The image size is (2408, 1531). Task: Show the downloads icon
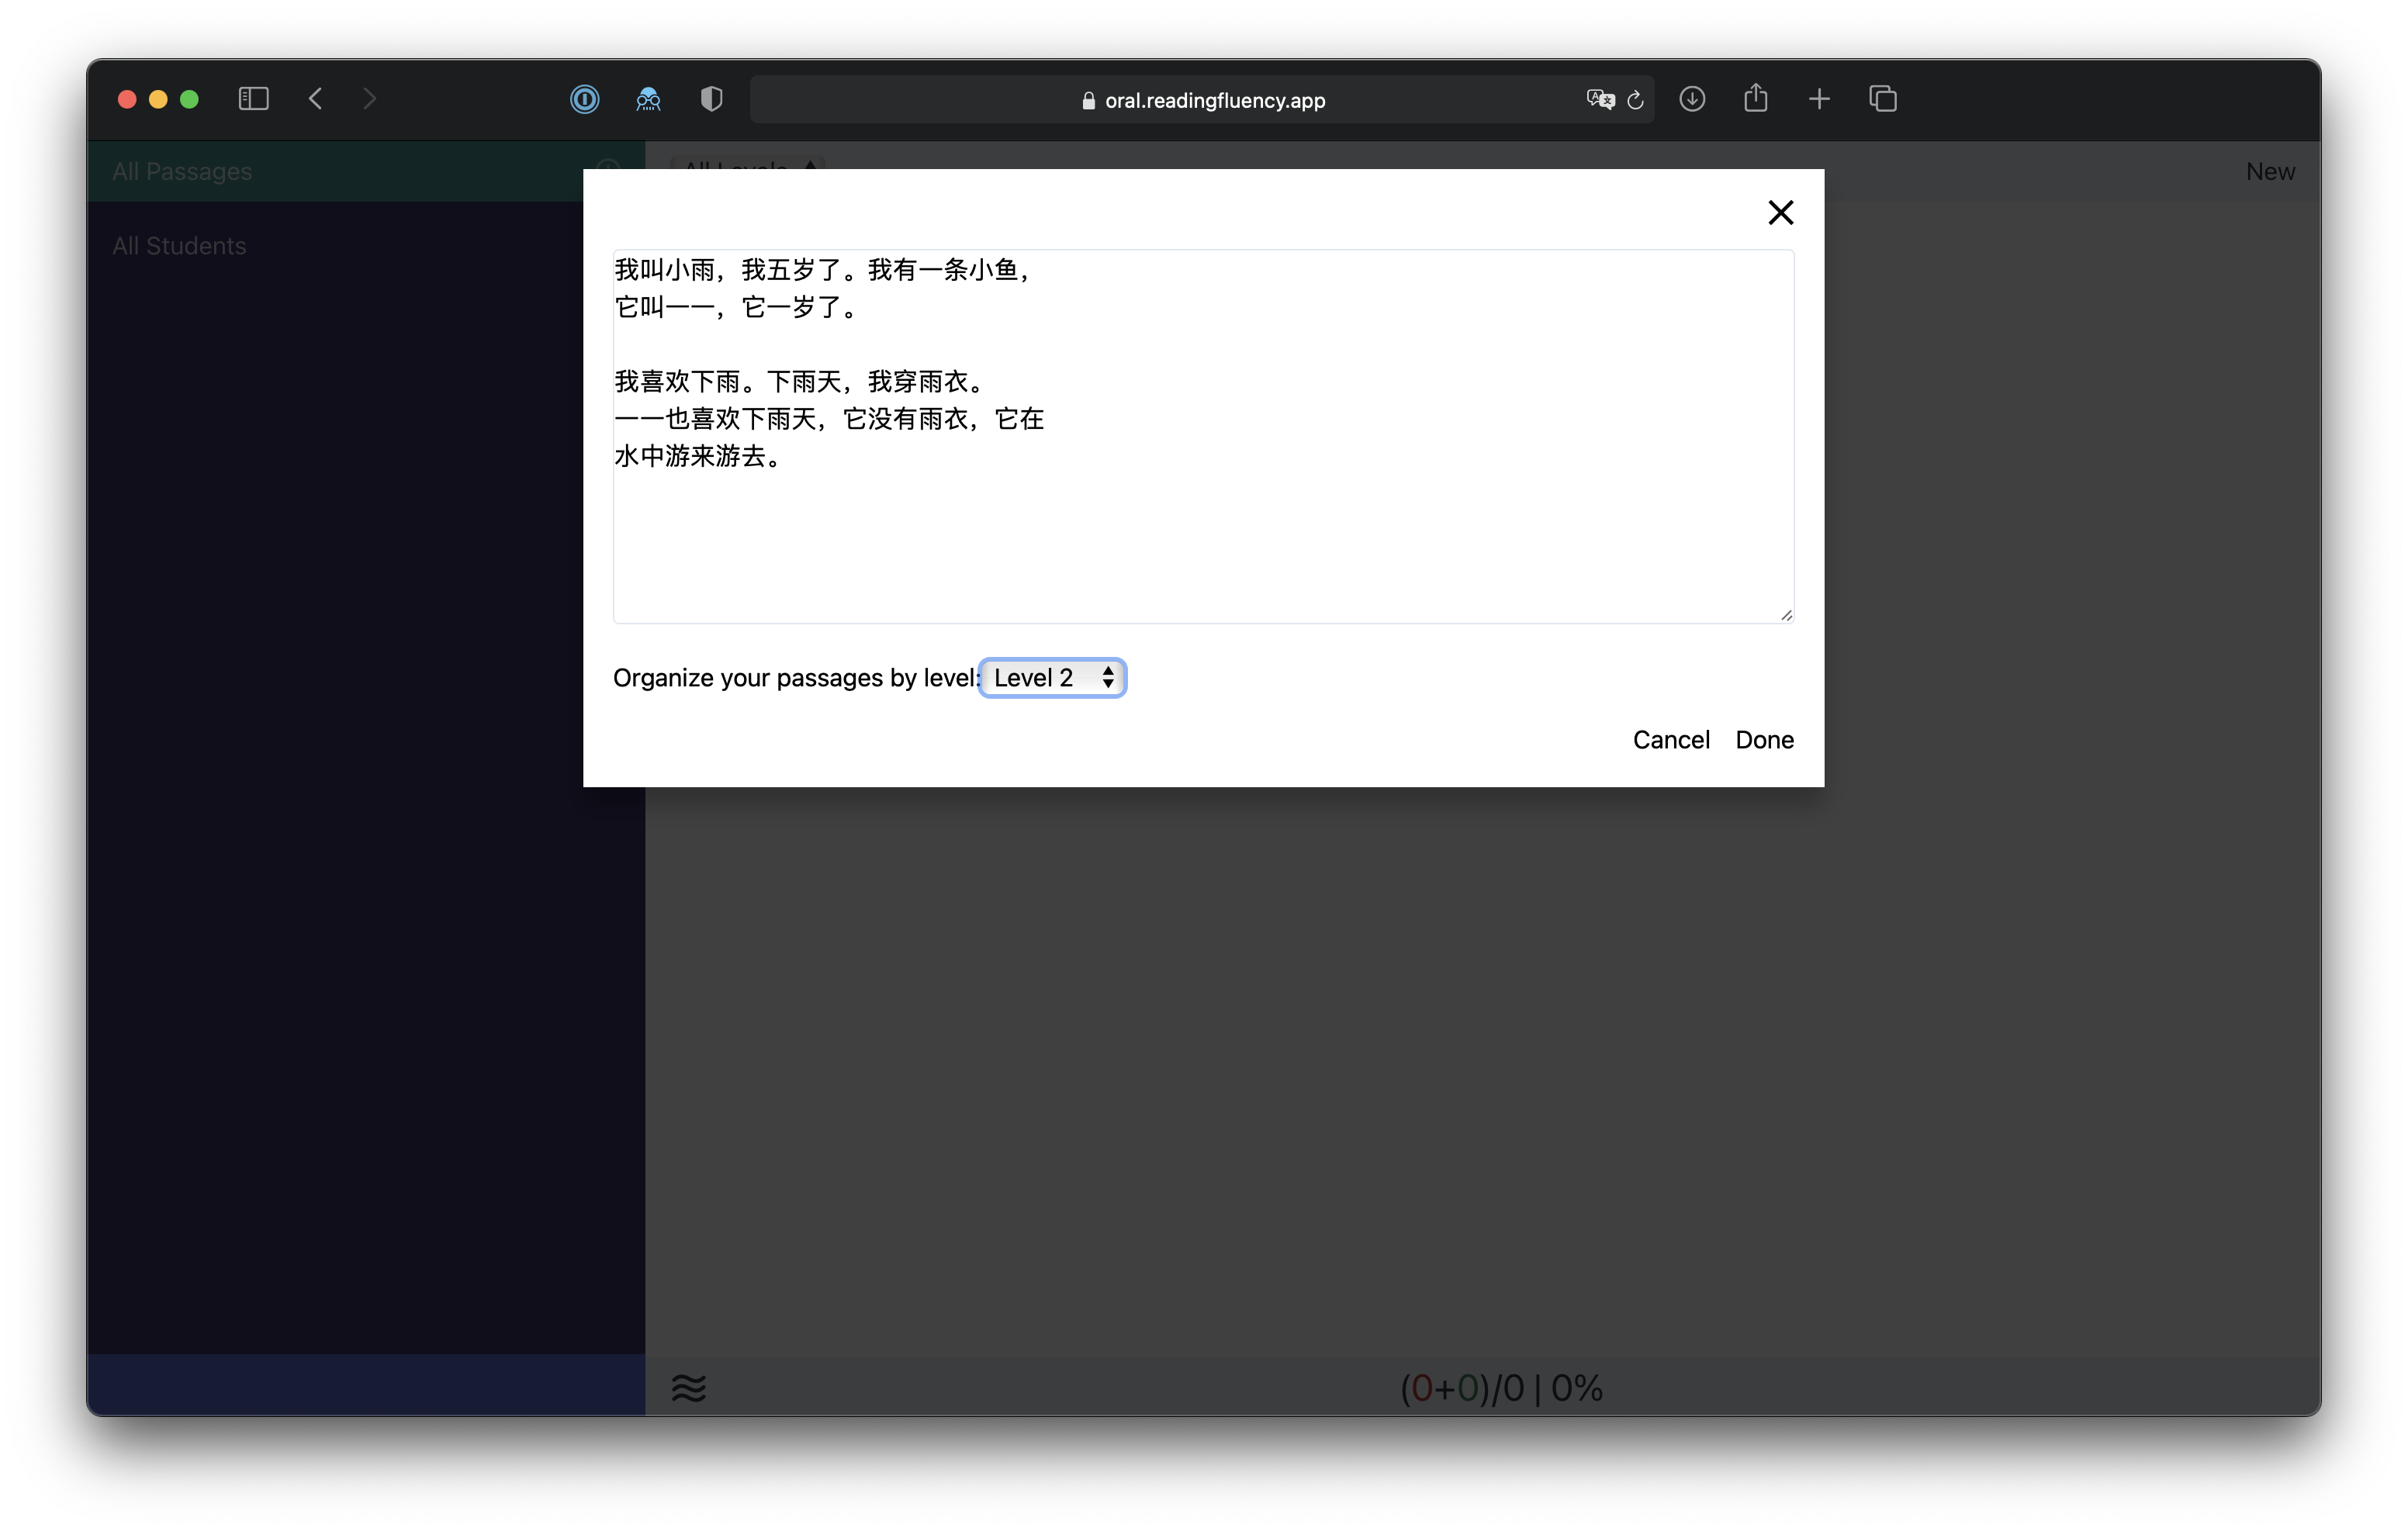(1692, 99)
